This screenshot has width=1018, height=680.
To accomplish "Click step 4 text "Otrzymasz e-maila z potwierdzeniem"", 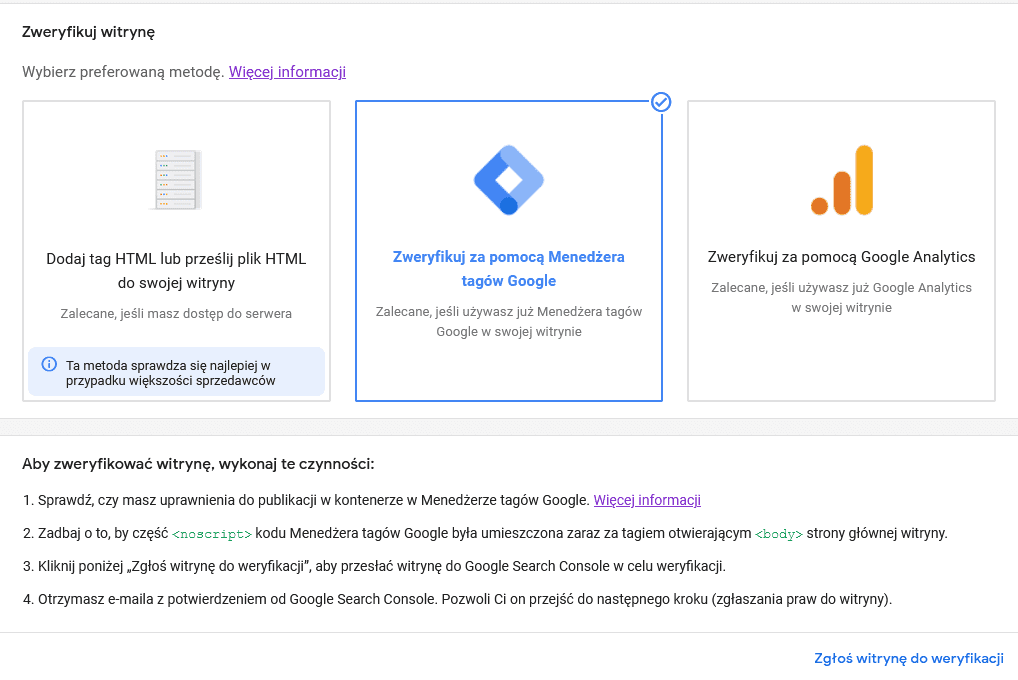I will (457, 599).
